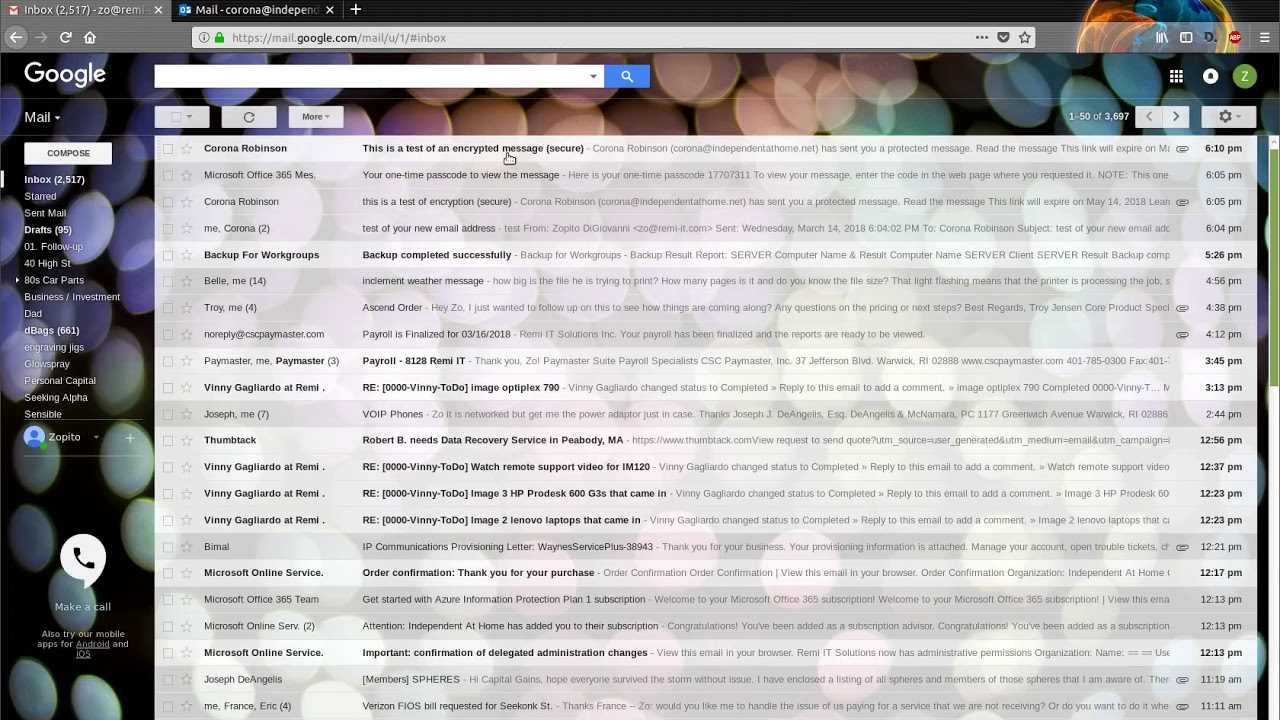The width and height of the screenshot is (1280, 720).
Task: Star the Thumbtack email
Action: point(186,440)
